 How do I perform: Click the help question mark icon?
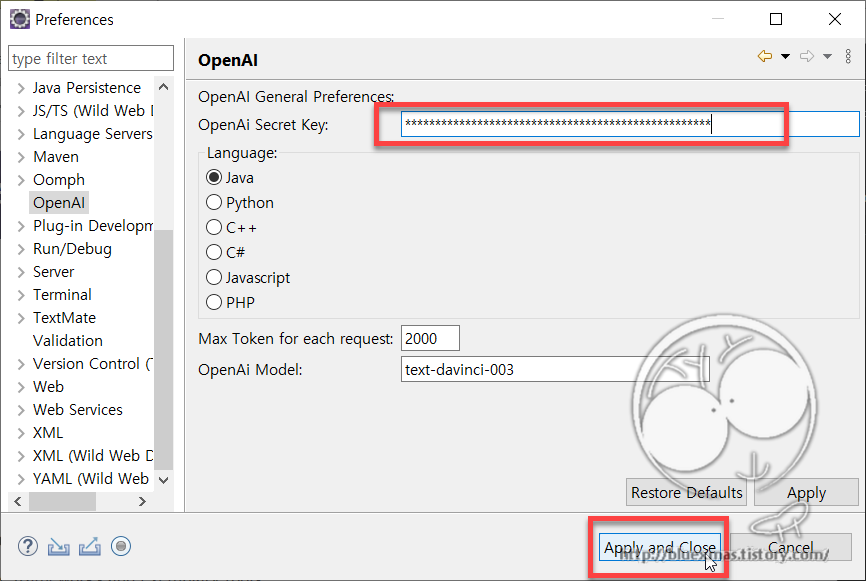tap(28, 546)
